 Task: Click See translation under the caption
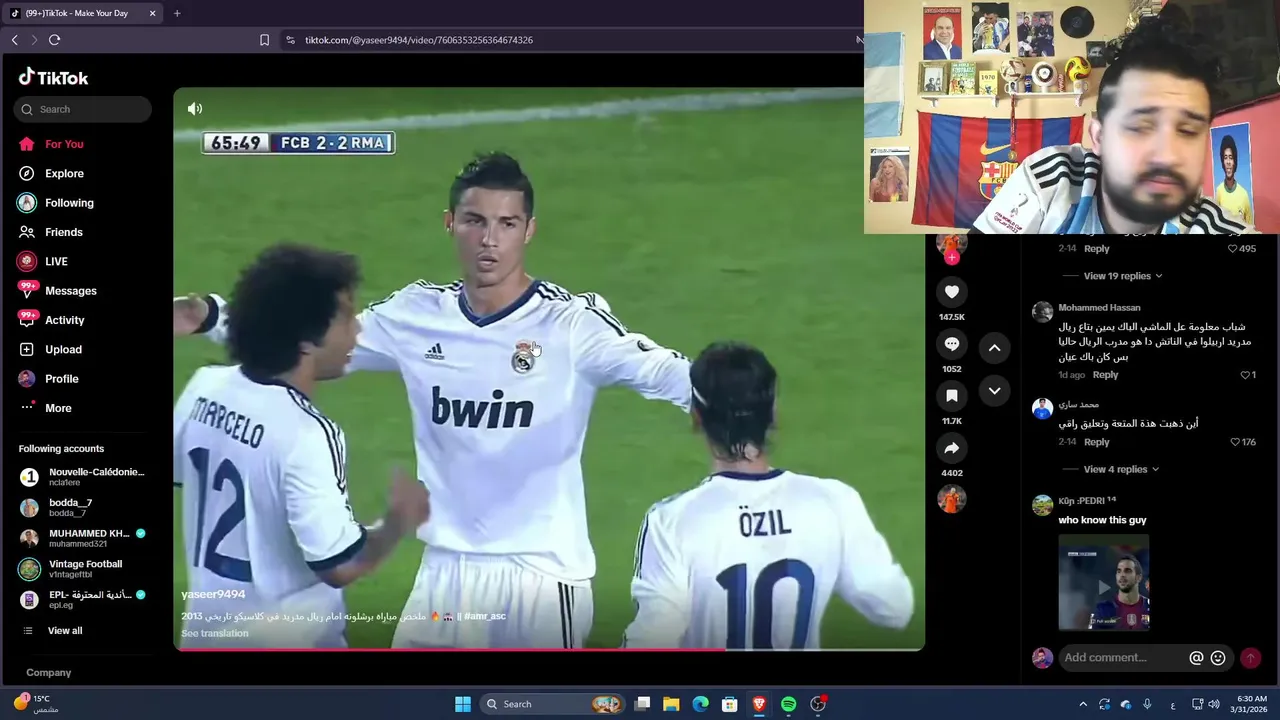coord(214,633)
